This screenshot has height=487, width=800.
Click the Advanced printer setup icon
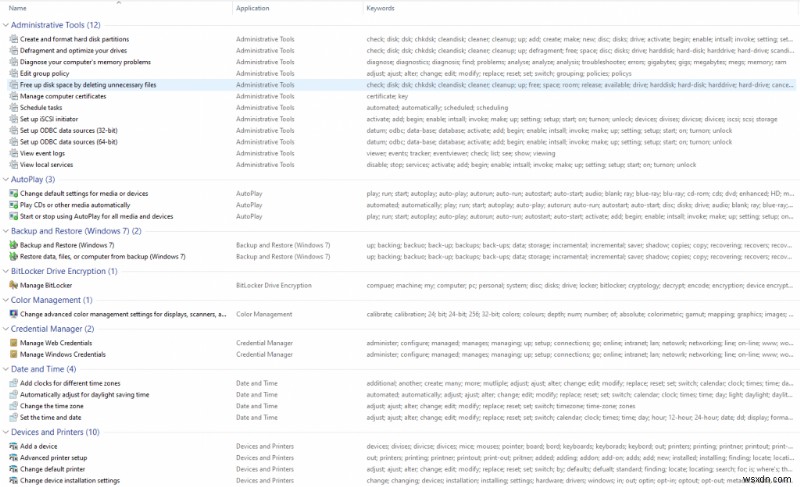14,457
